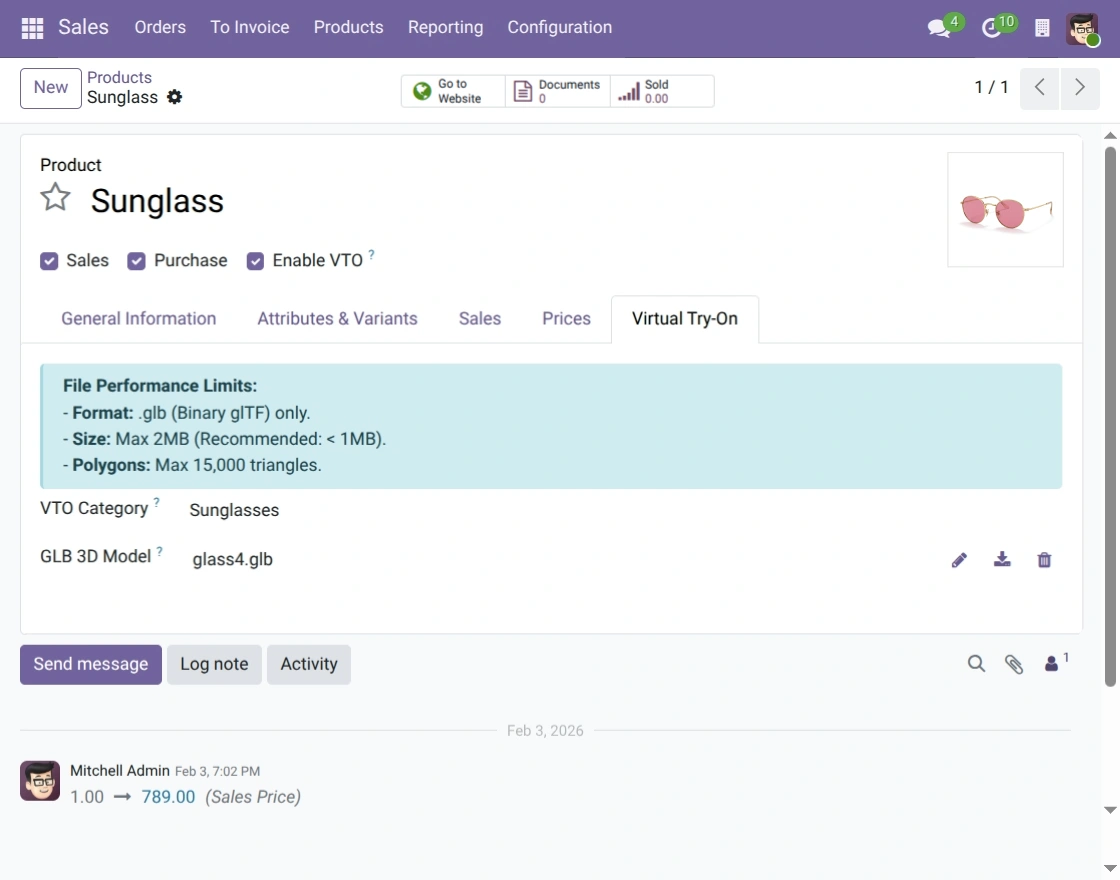Click the Sales app title
The width and height of the screenshot is (1120, 880).
click(x=84, y=27)
